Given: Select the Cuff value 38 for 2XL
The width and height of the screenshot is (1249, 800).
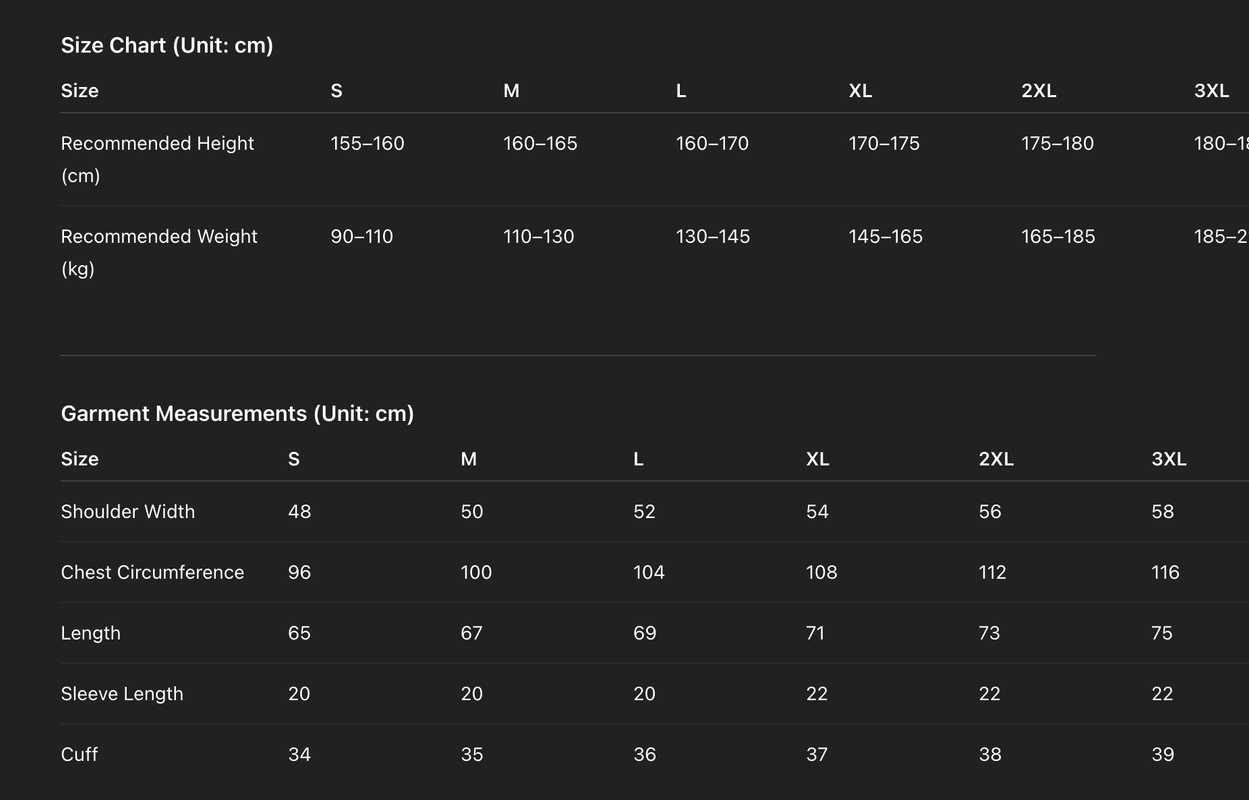Looking at the screenshot, I should [990, 754].
